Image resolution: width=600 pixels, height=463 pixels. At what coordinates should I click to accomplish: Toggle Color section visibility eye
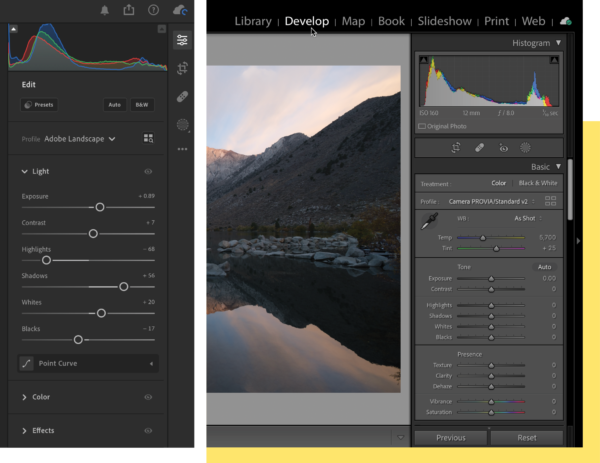(148, 397)
